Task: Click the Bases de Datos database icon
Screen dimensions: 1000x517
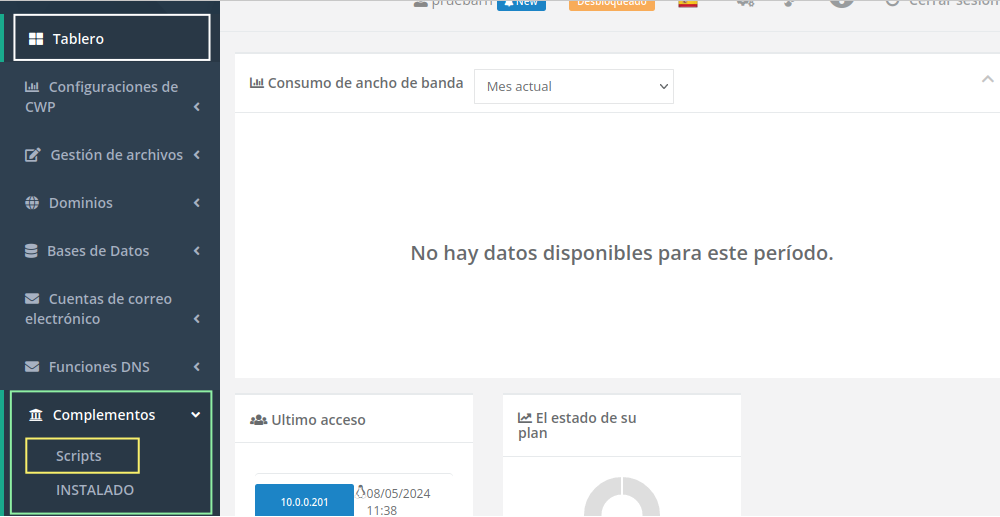Action: click(x=31, y=251)
